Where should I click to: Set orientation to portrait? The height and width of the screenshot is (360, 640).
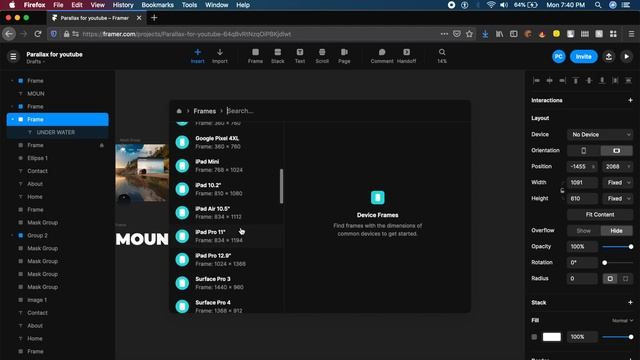click(584, 151)
